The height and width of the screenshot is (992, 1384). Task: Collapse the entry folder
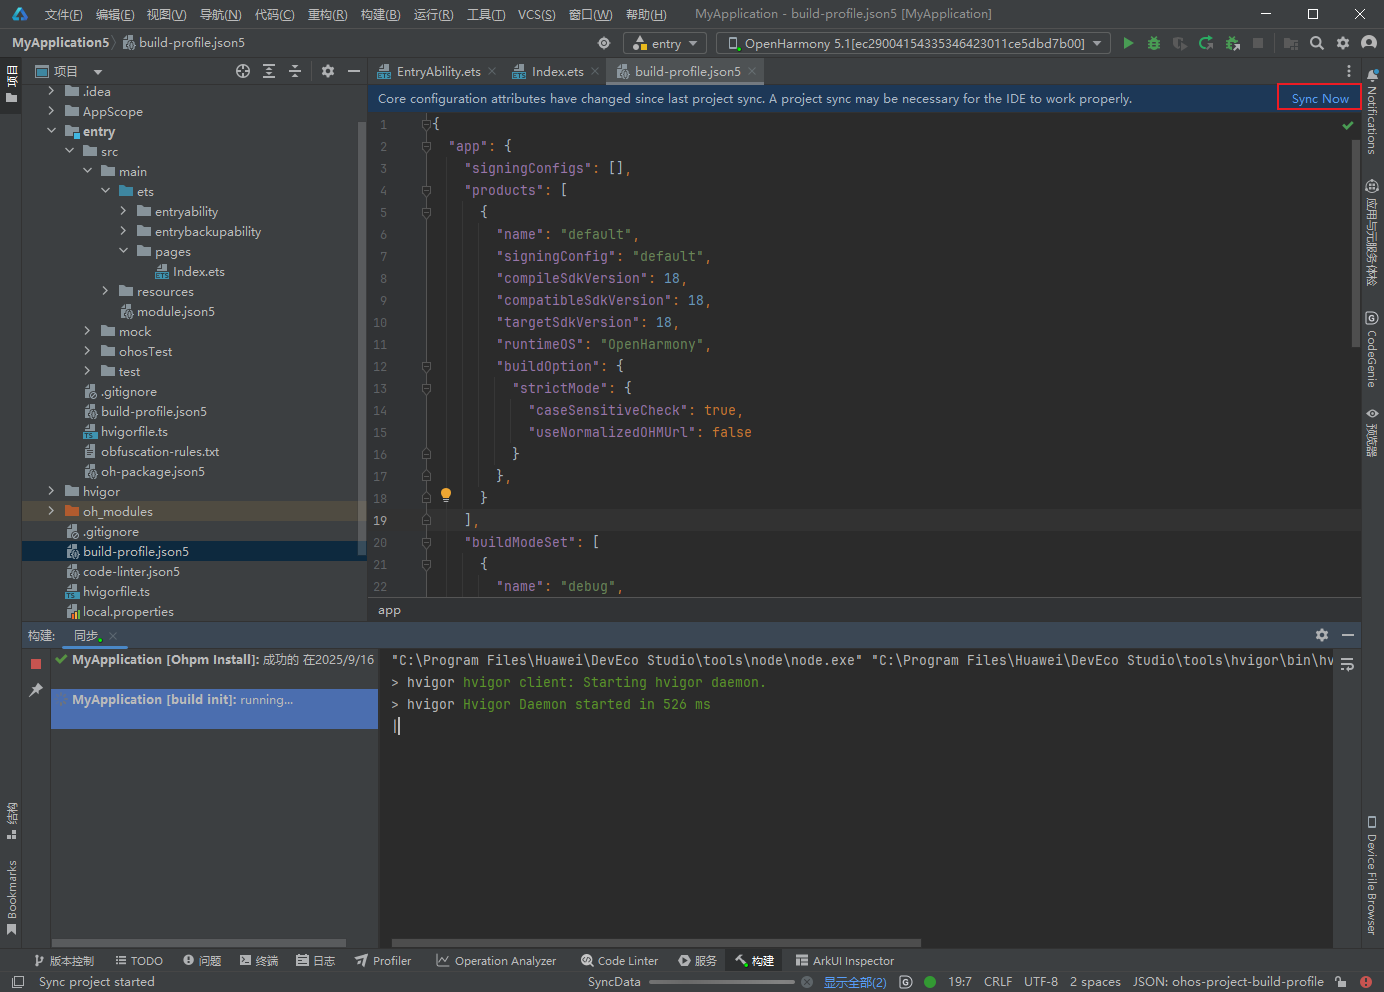click(x=52, y=131)
